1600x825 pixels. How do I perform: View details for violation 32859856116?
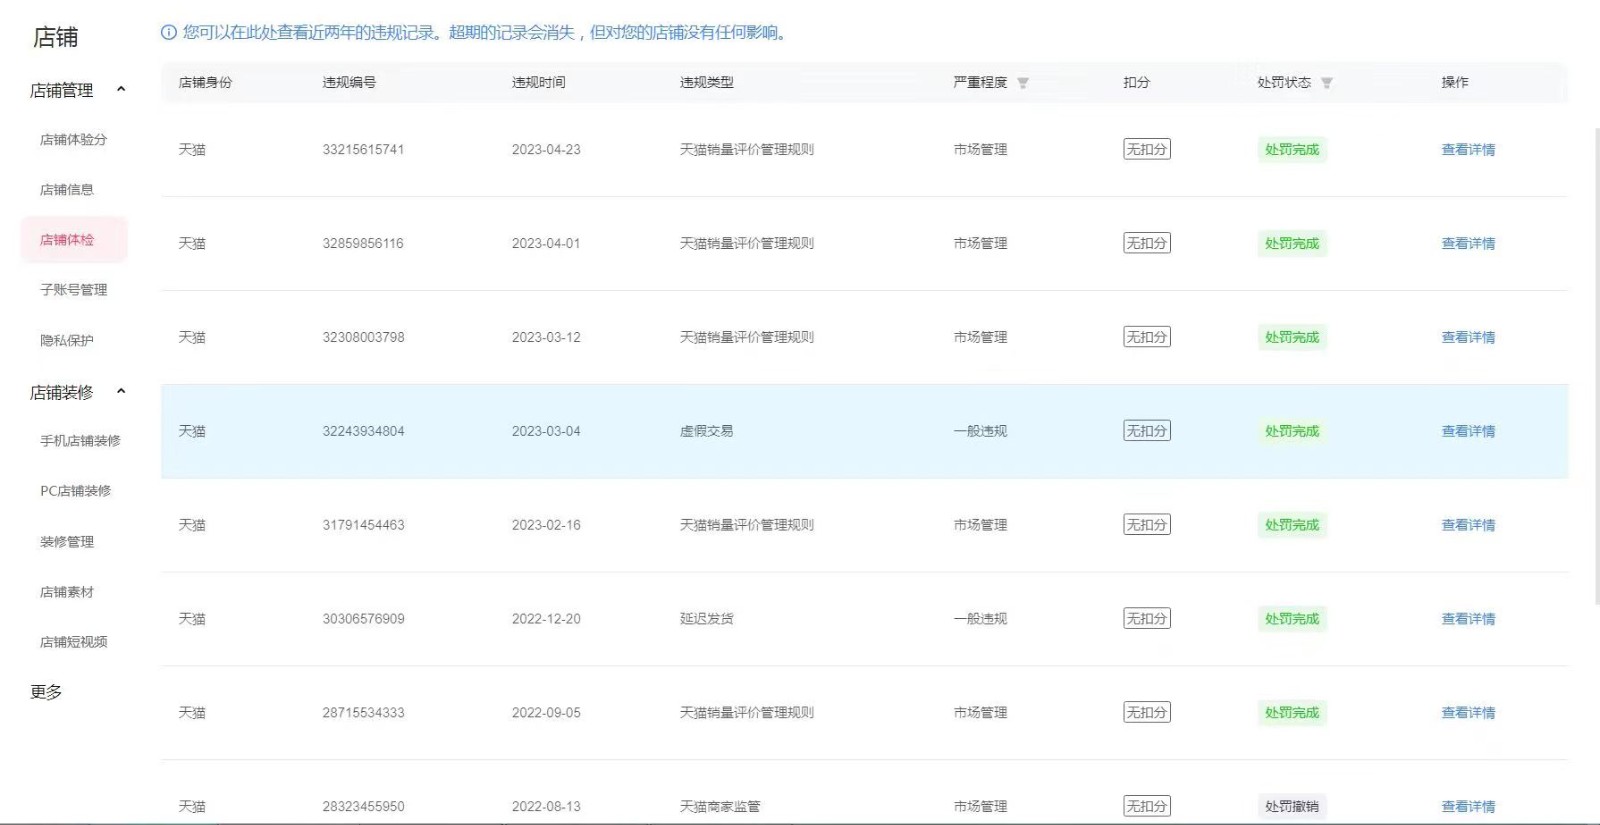click(x=1468, y=244)
